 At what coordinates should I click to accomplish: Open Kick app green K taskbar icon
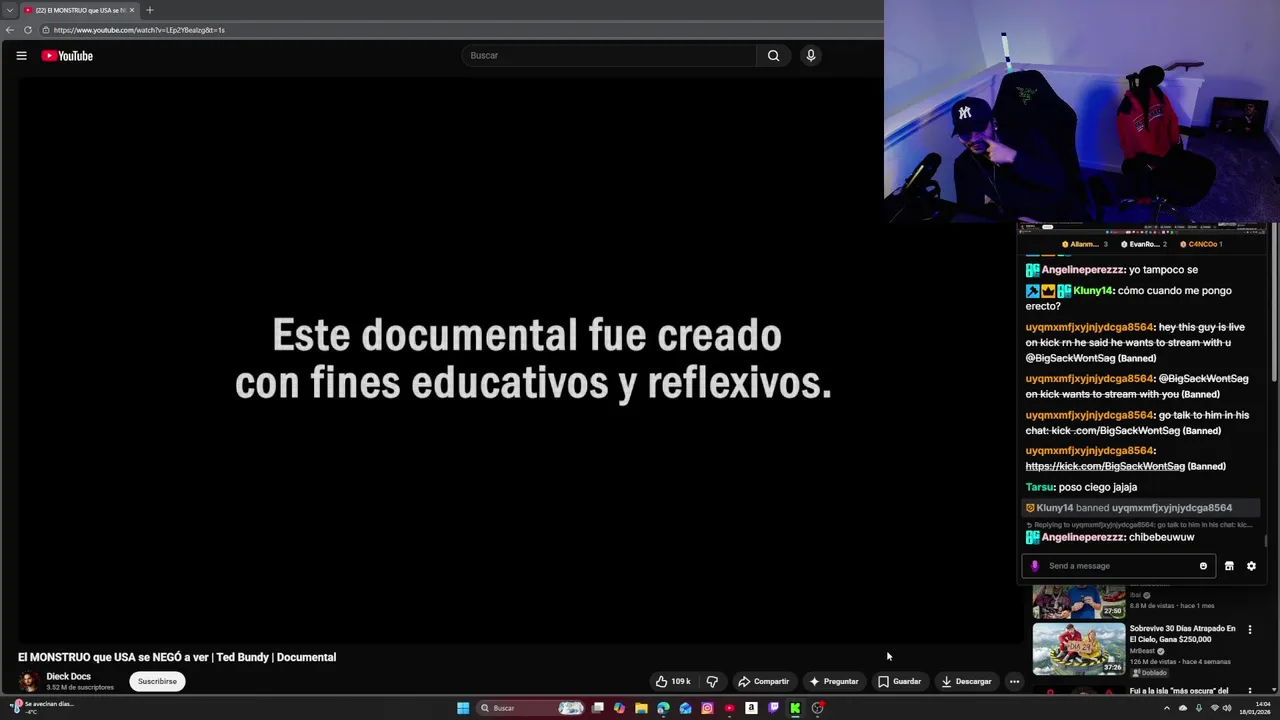click(795, 708)
